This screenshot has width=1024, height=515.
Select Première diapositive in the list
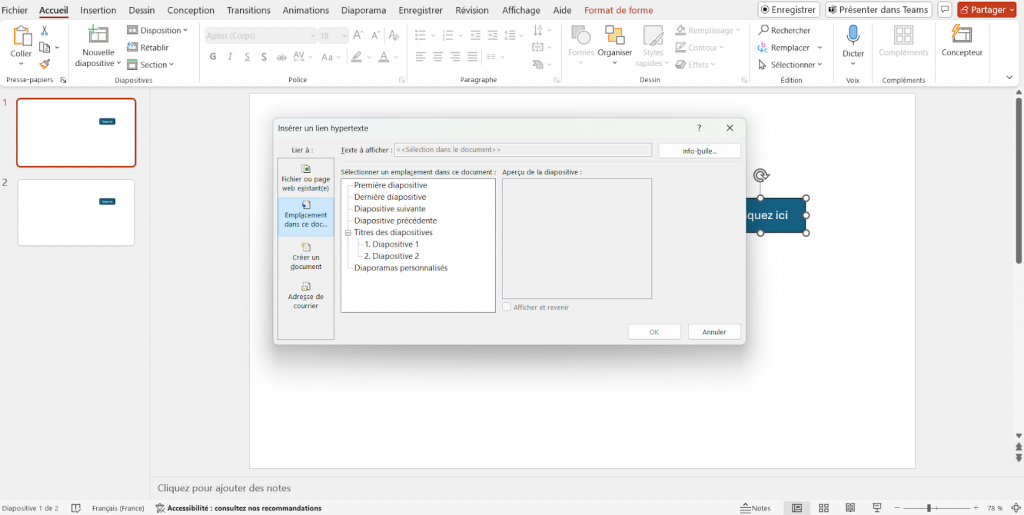(391, 185)
